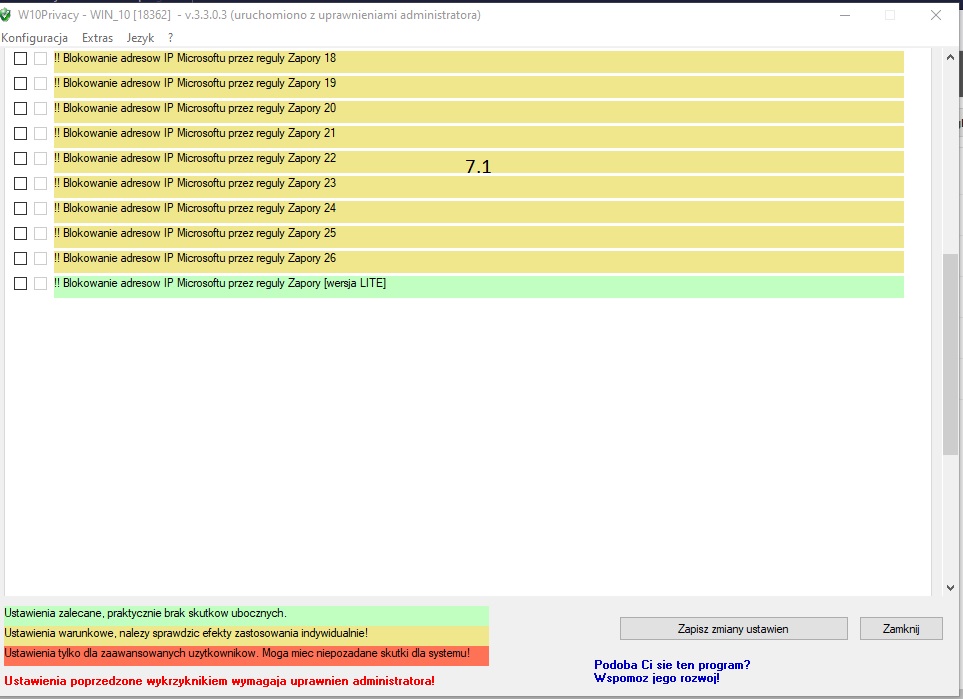Select text 'Blokowanie adresow IP ... Zapory 25'

[x=195, y=233]
